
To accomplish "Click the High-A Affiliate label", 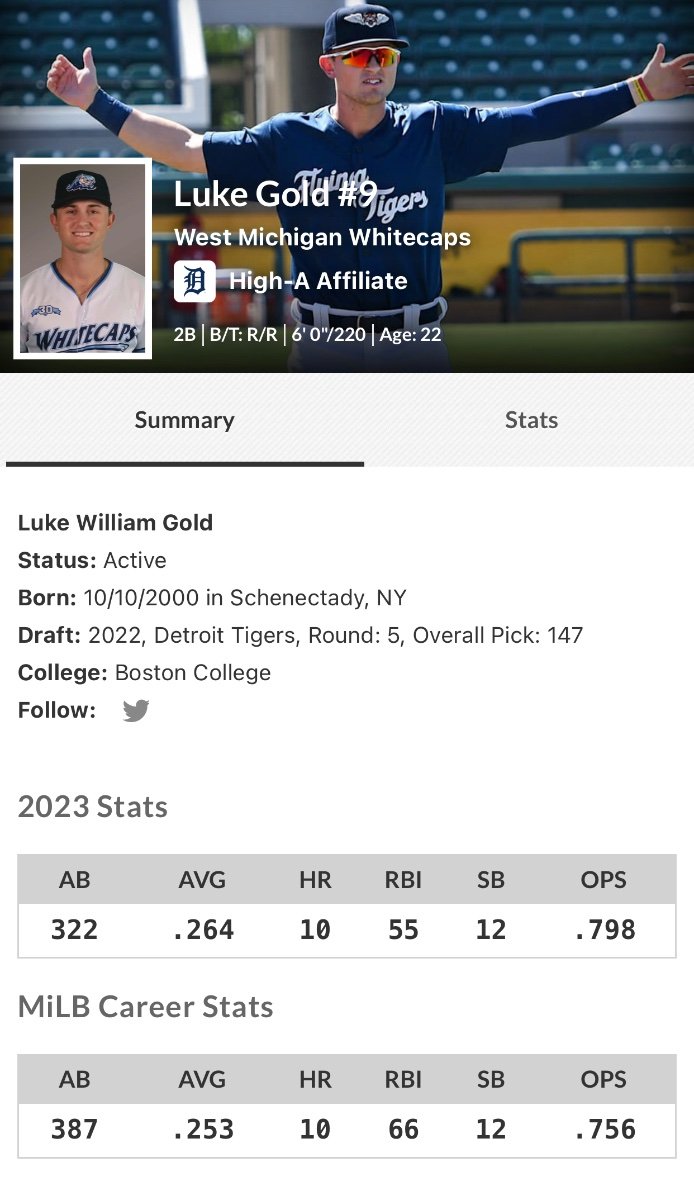I will [x=318, y=282].
